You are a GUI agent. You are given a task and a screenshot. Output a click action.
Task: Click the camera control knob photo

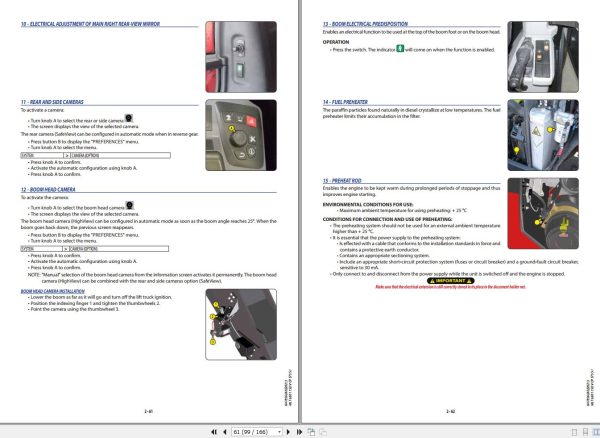click(241, 135)
